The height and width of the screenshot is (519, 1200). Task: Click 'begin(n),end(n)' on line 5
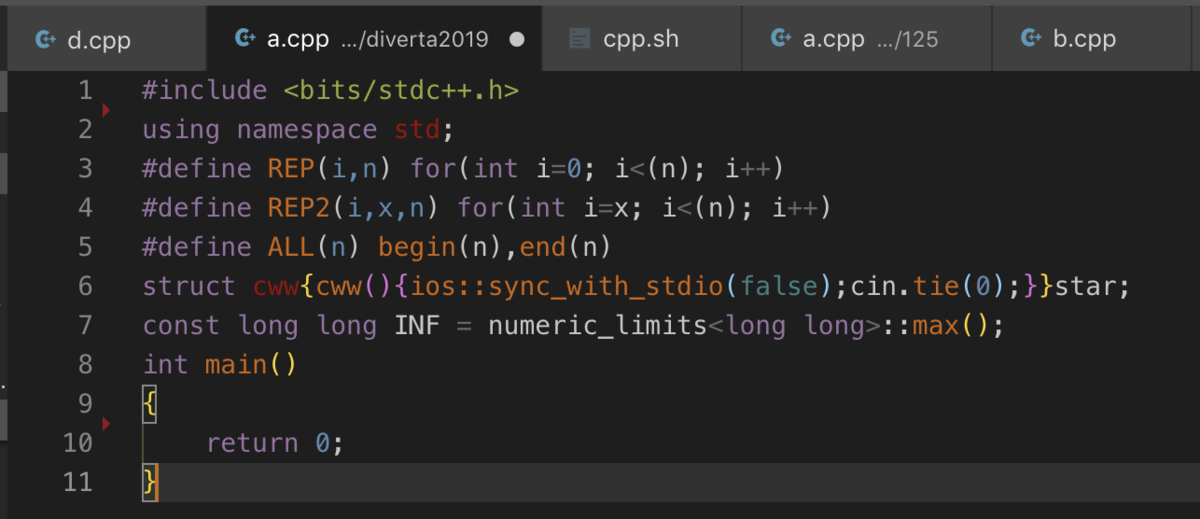[495, 247]
